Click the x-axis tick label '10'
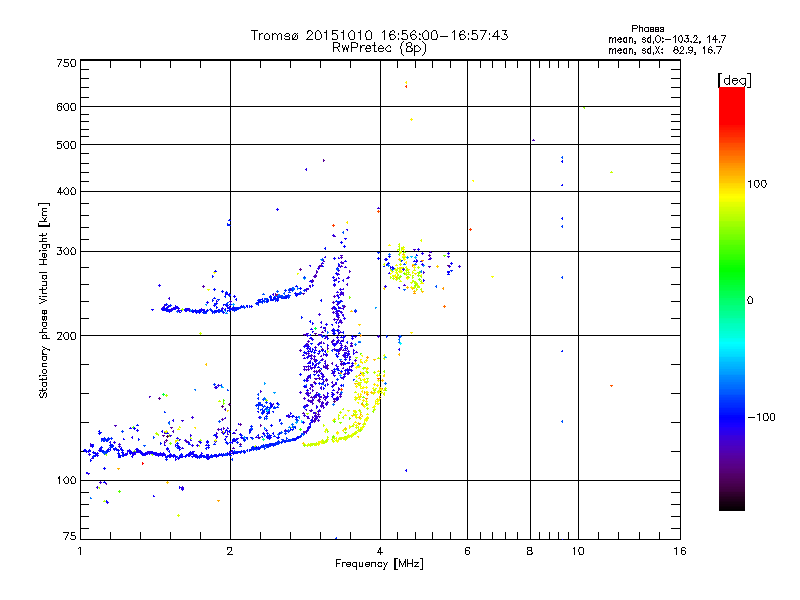Viewport: 800px width, 600px height. [x=578, y=551]
